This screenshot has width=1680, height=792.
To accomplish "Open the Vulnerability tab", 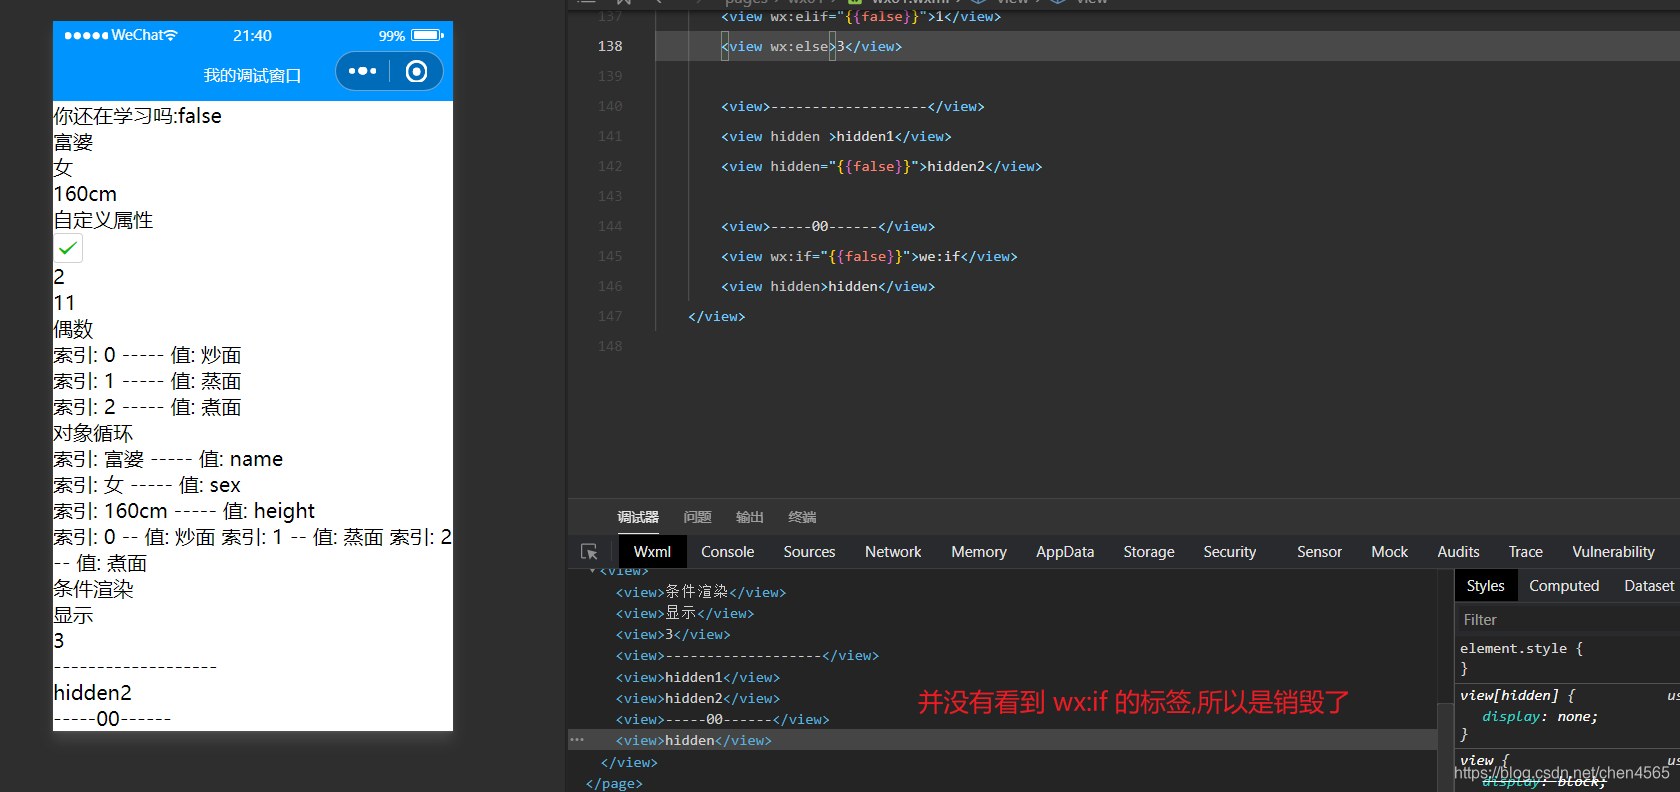I will pyautogui.click(x=1613, y=552).
